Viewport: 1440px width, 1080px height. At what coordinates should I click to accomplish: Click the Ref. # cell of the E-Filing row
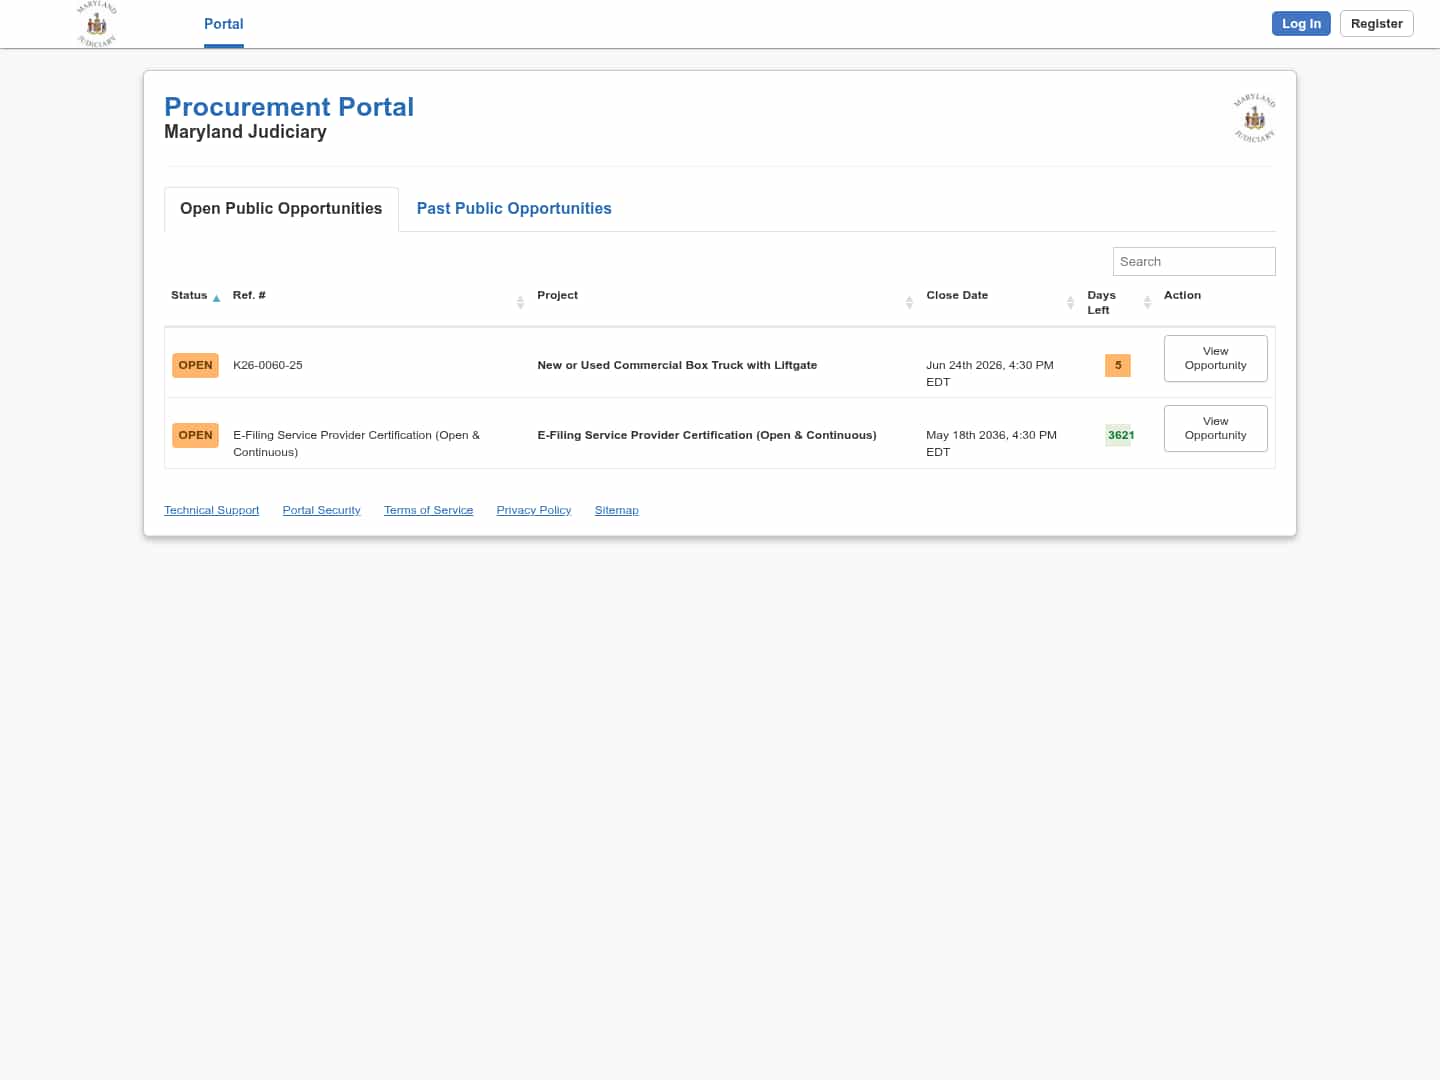click(356, 443)
